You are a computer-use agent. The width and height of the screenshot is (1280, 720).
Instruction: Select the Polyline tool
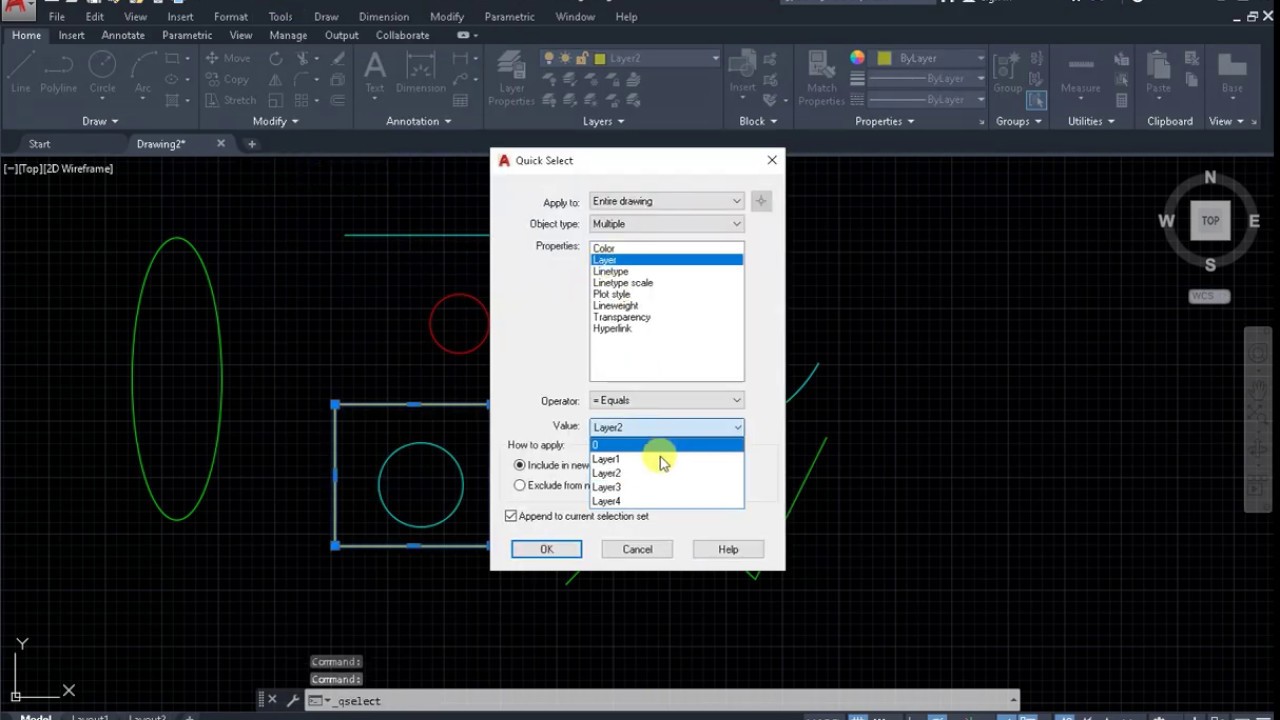(59, 73)
